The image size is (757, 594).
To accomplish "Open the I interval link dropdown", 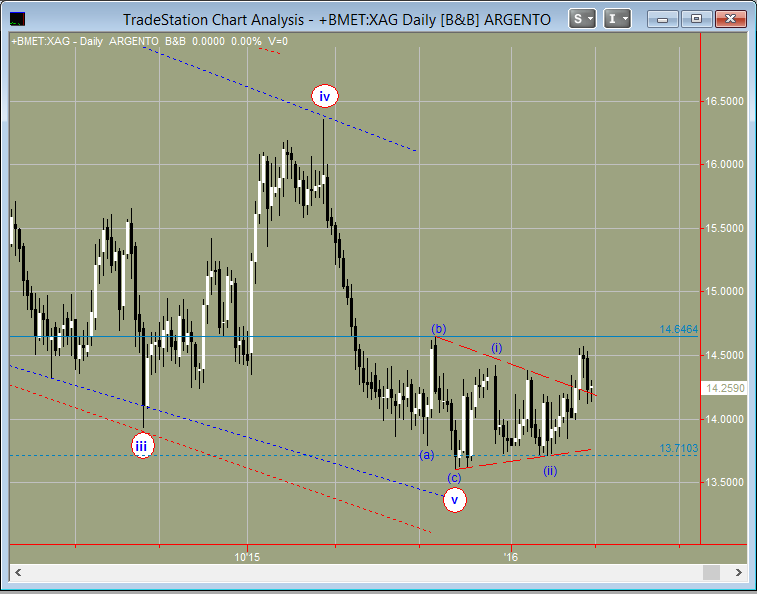I will [617, 19].
